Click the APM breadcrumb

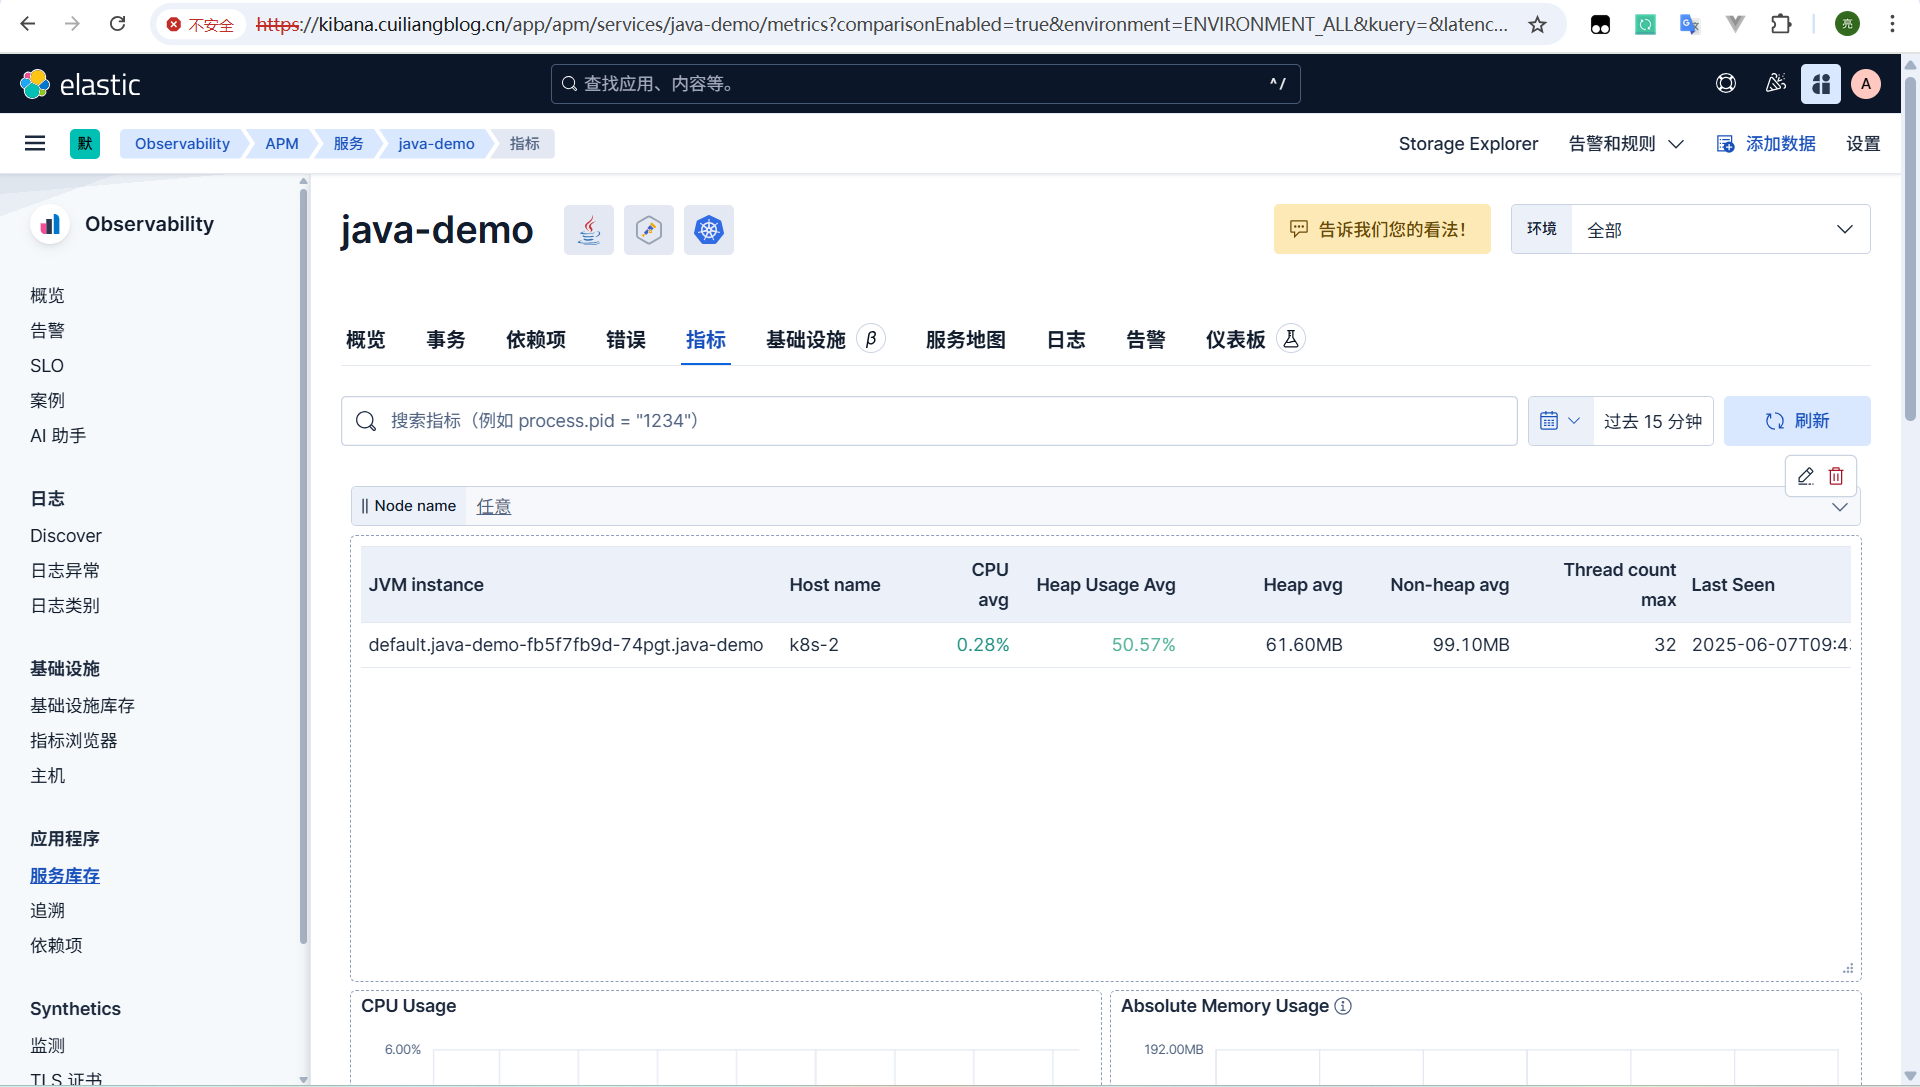[x=282, y=144]
